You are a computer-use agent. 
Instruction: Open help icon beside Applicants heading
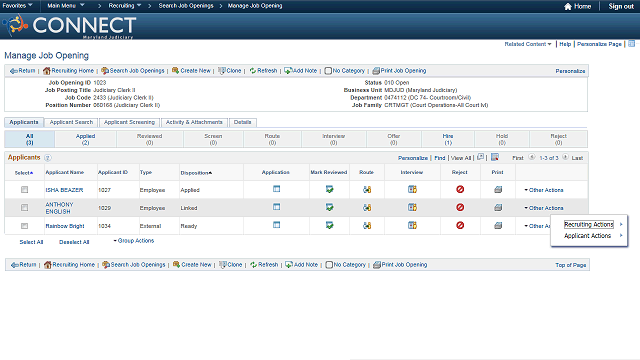(x=47, y=158)
